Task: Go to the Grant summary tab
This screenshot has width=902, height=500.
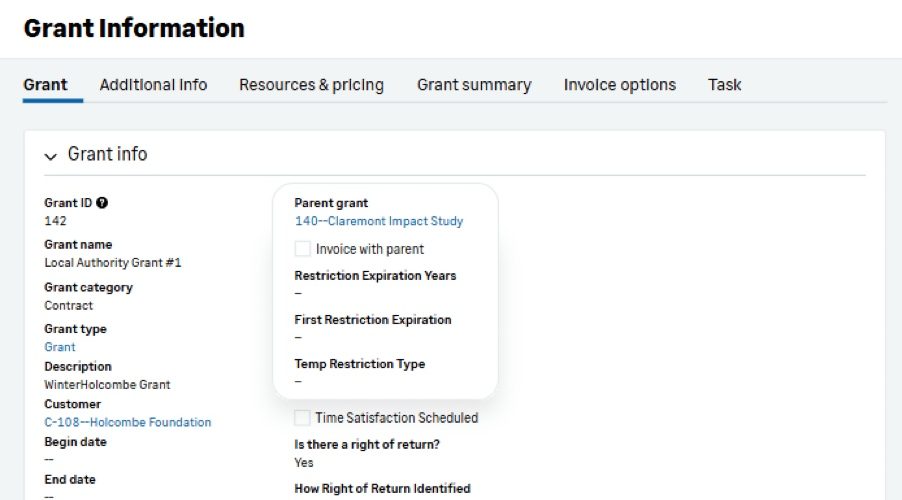Action: [x=474, y=85]
